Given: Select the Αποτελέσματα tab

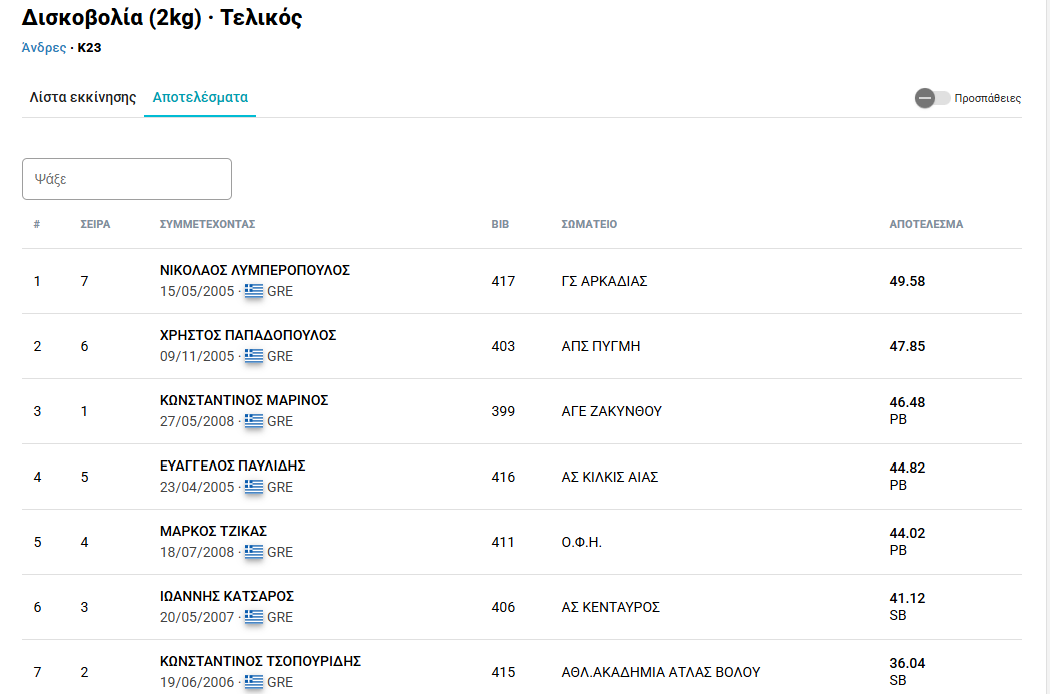Looking at the screenshot, I should tap(200, 97).
